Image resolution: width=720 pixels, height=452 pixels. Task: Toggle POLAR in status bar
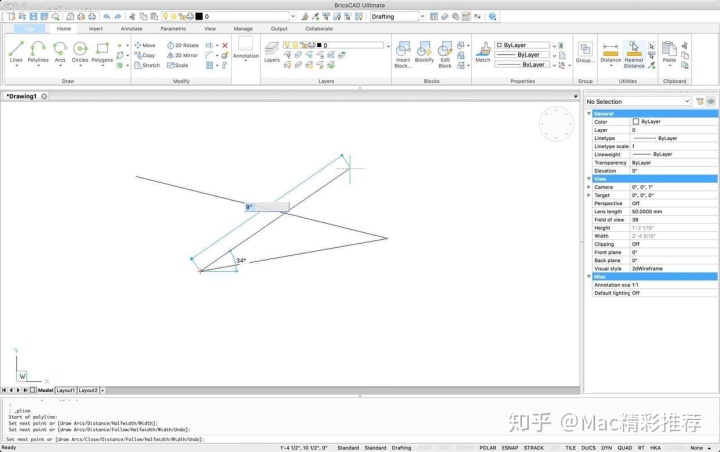pos(488,448)
